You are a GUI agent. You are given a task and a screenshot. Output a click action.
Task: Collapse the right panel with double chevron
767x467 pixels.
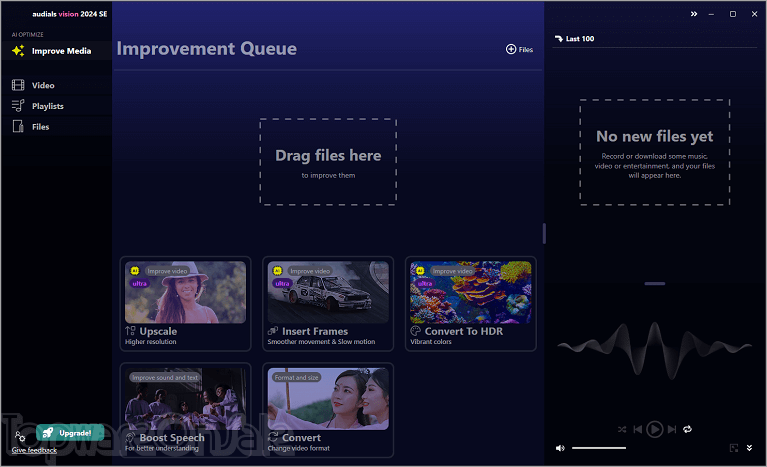[694, 14]
